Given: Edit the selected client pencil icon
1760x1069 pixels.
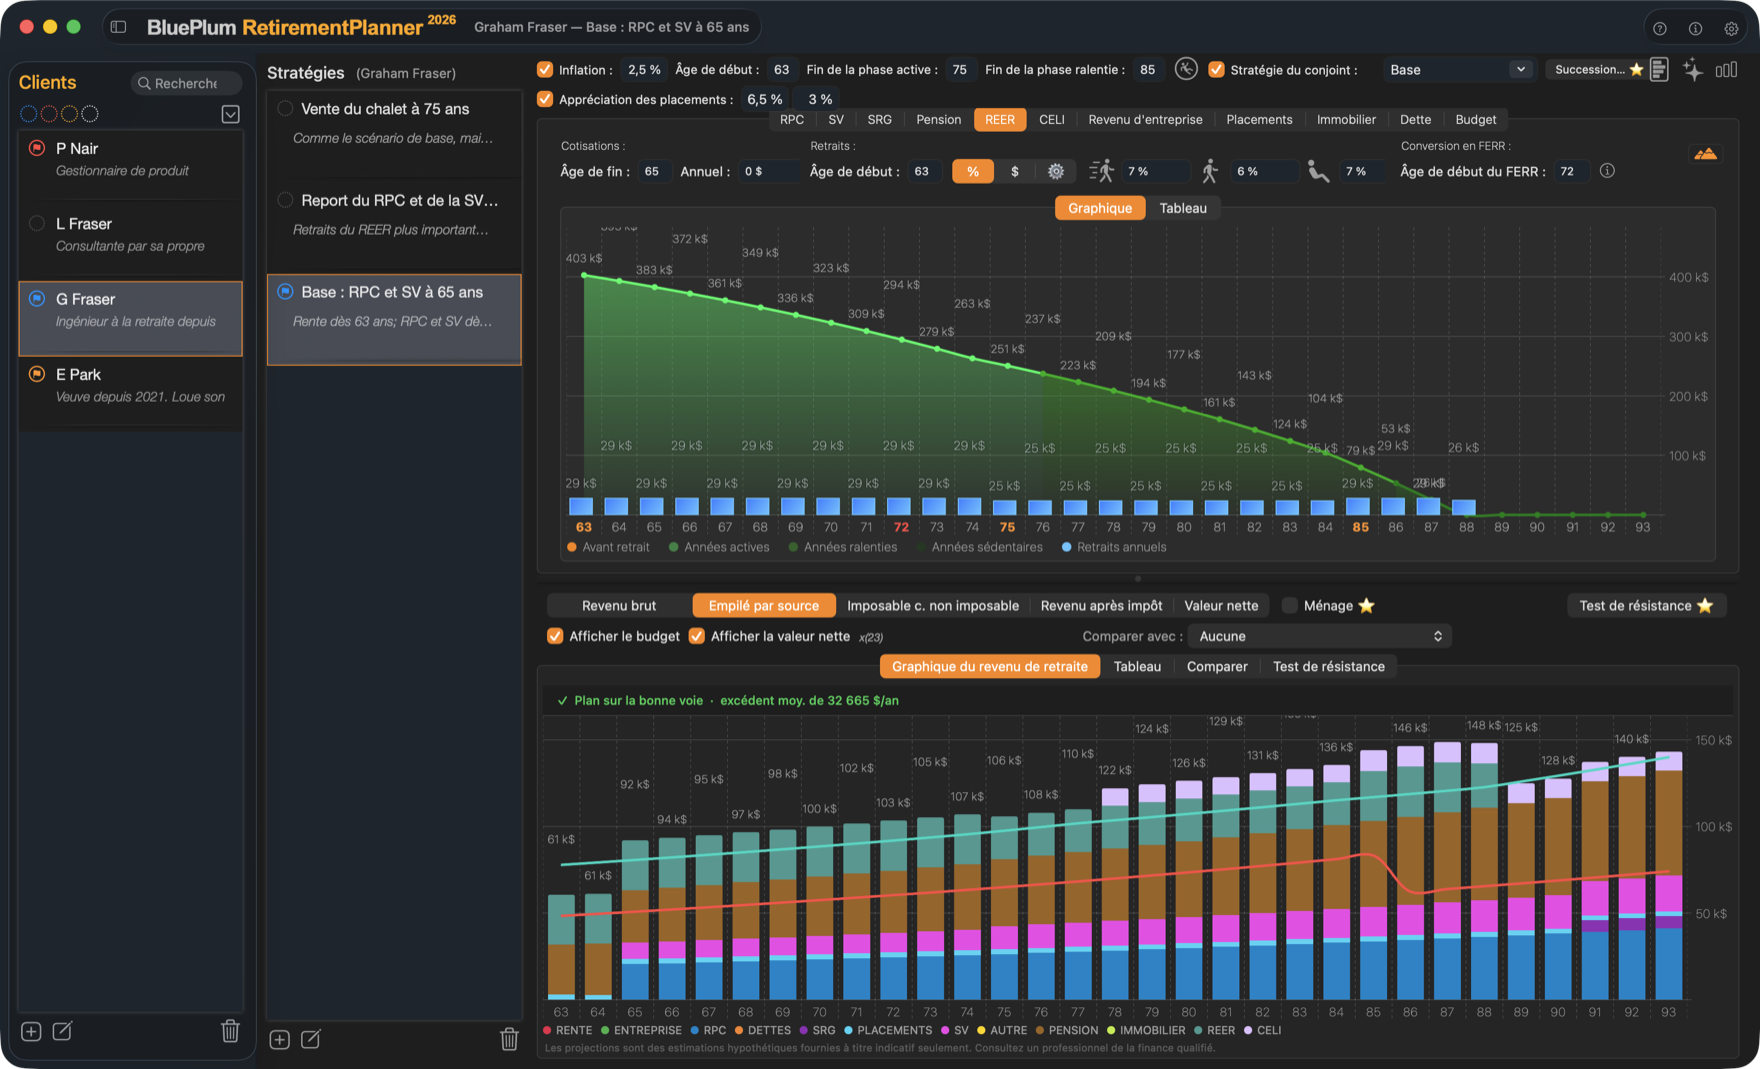Looking at the screenshot, I should pyautogui.click(x=62, y=1031).
